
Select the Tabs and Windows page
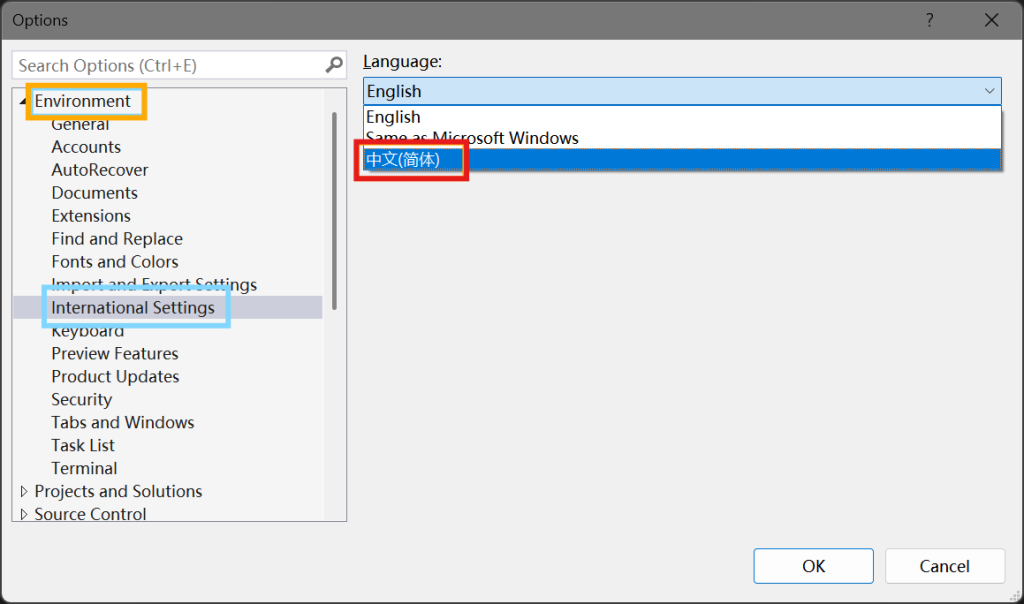point(122,422)
